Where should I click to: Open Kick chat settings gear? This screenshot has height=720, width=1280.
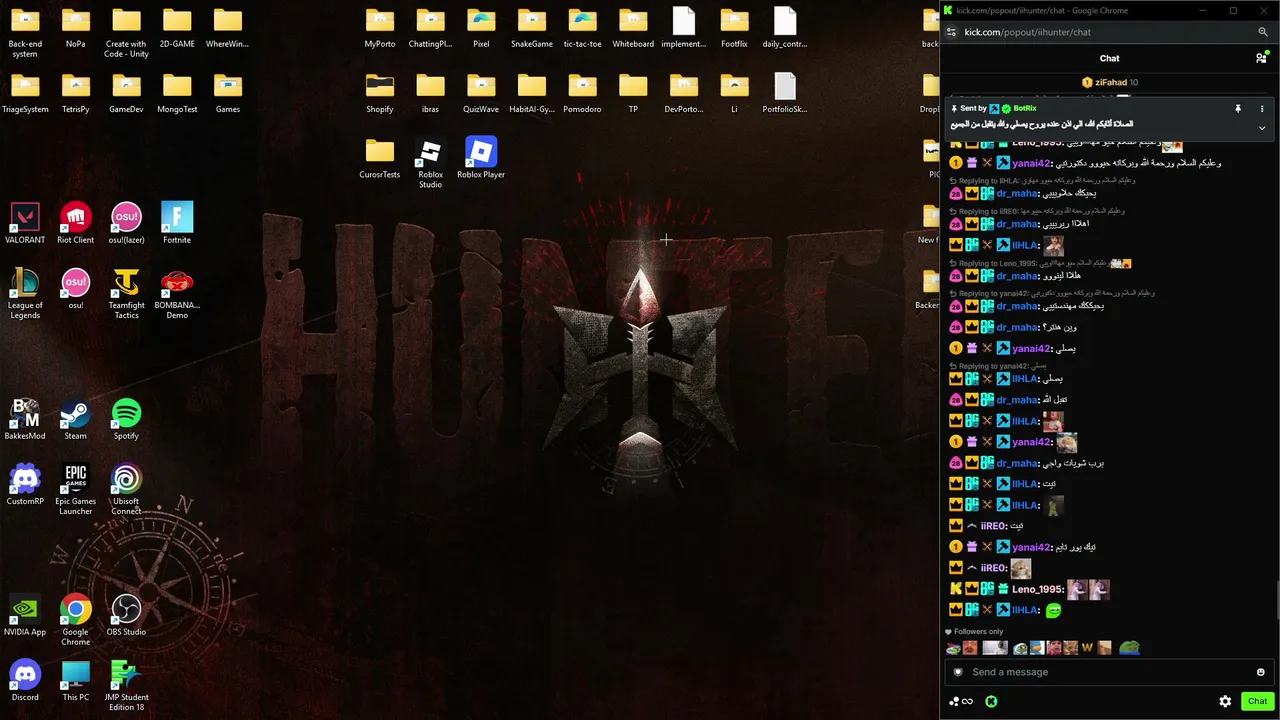(x=1225, y=701)
